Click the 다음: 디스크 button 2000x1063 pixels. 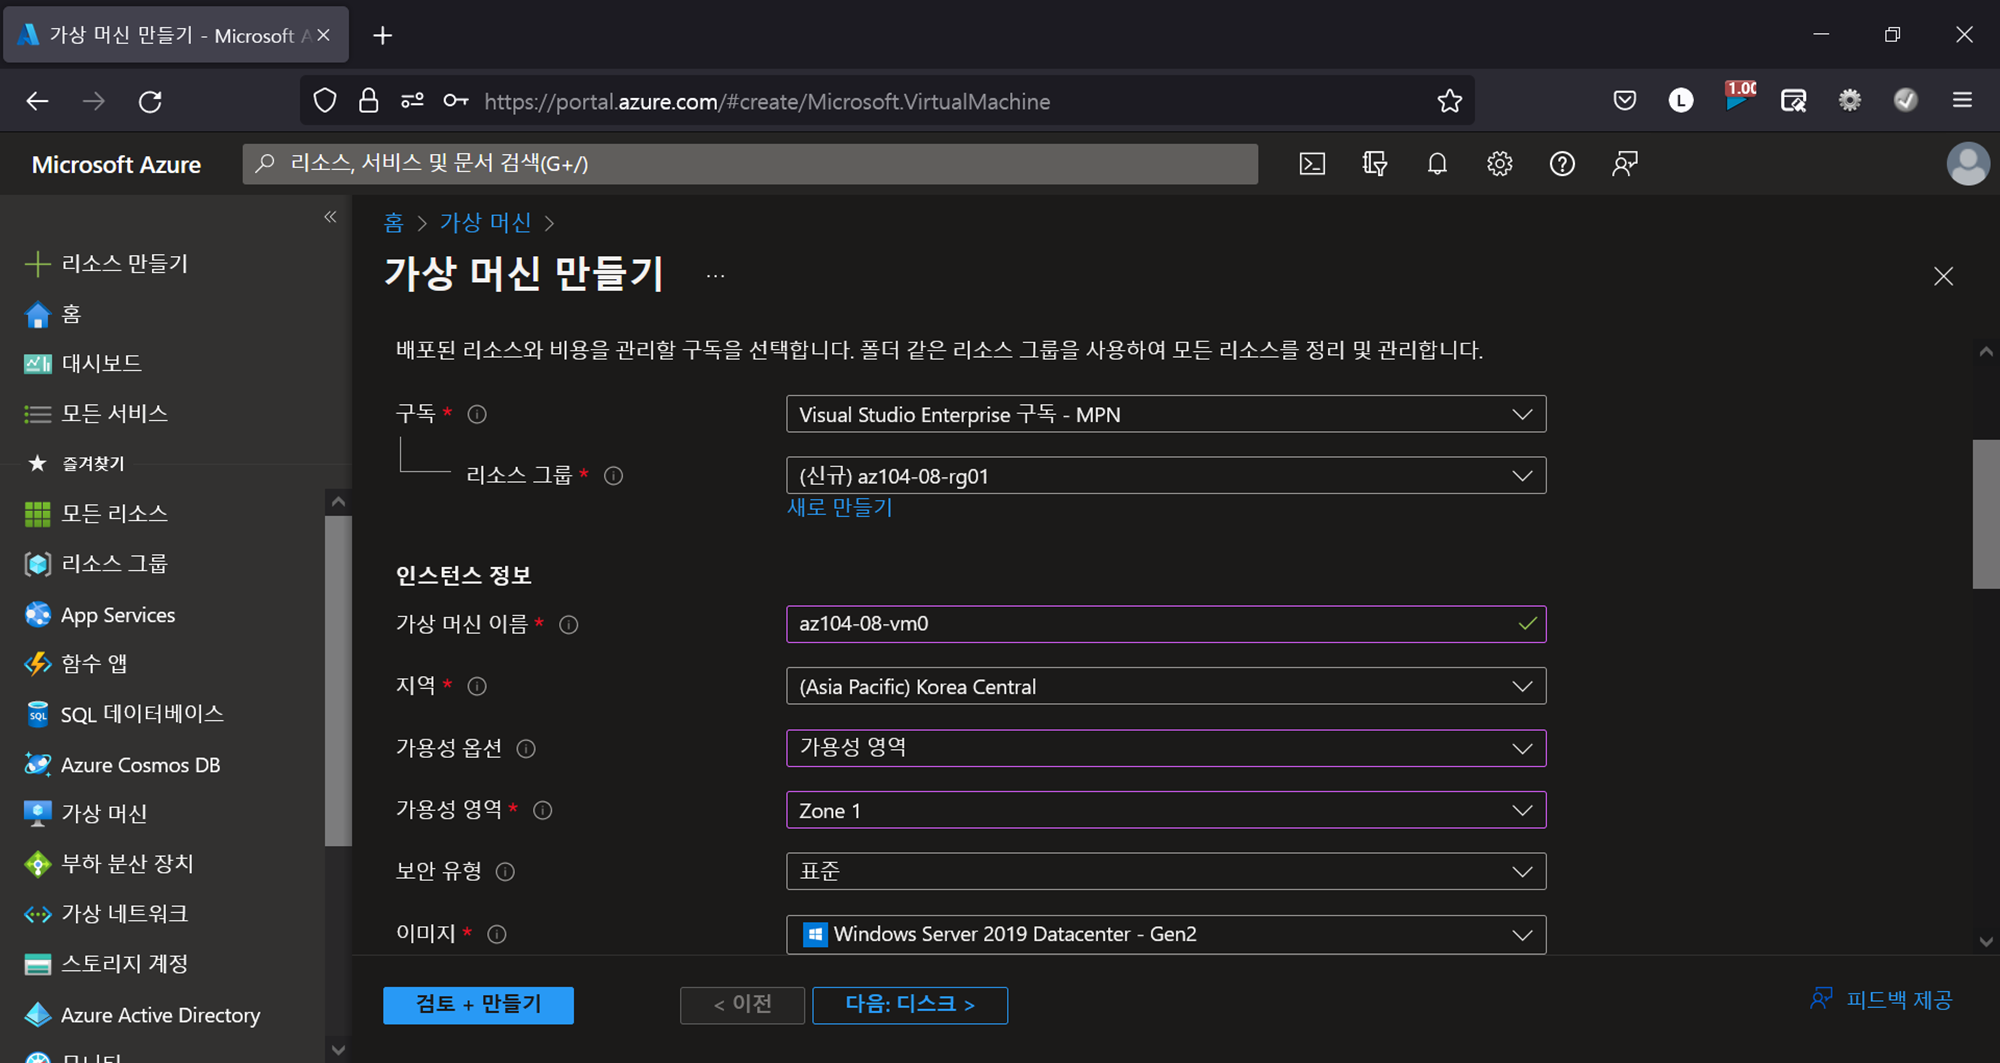point(910,1005)
